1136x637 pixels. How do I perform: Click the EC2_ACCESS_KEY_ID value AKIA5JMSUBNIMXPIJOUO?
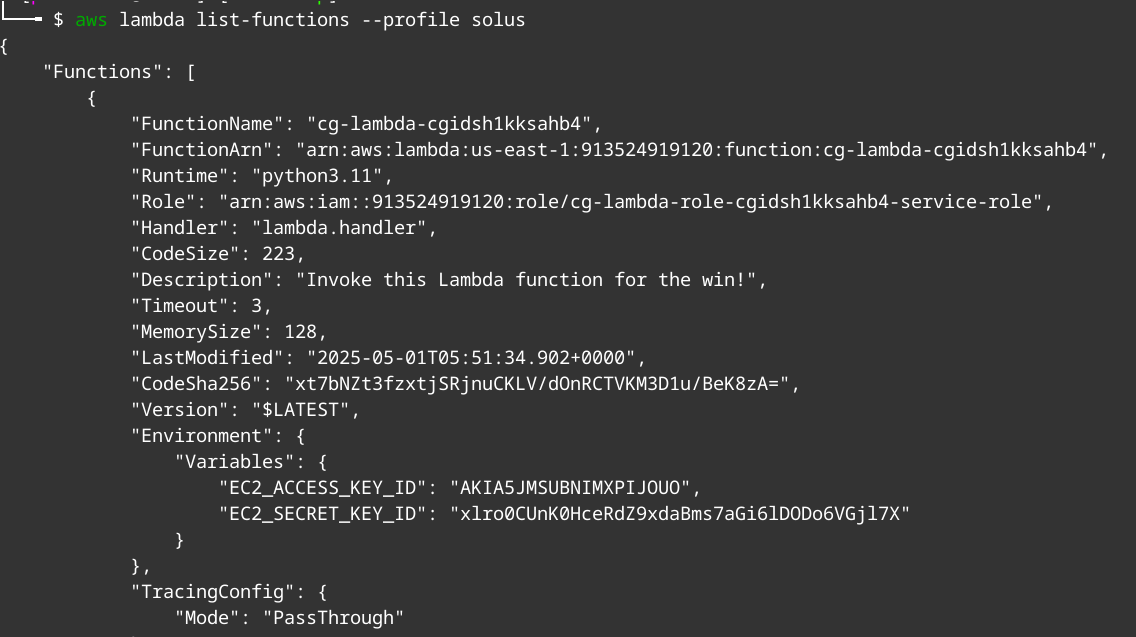point(570,488)
